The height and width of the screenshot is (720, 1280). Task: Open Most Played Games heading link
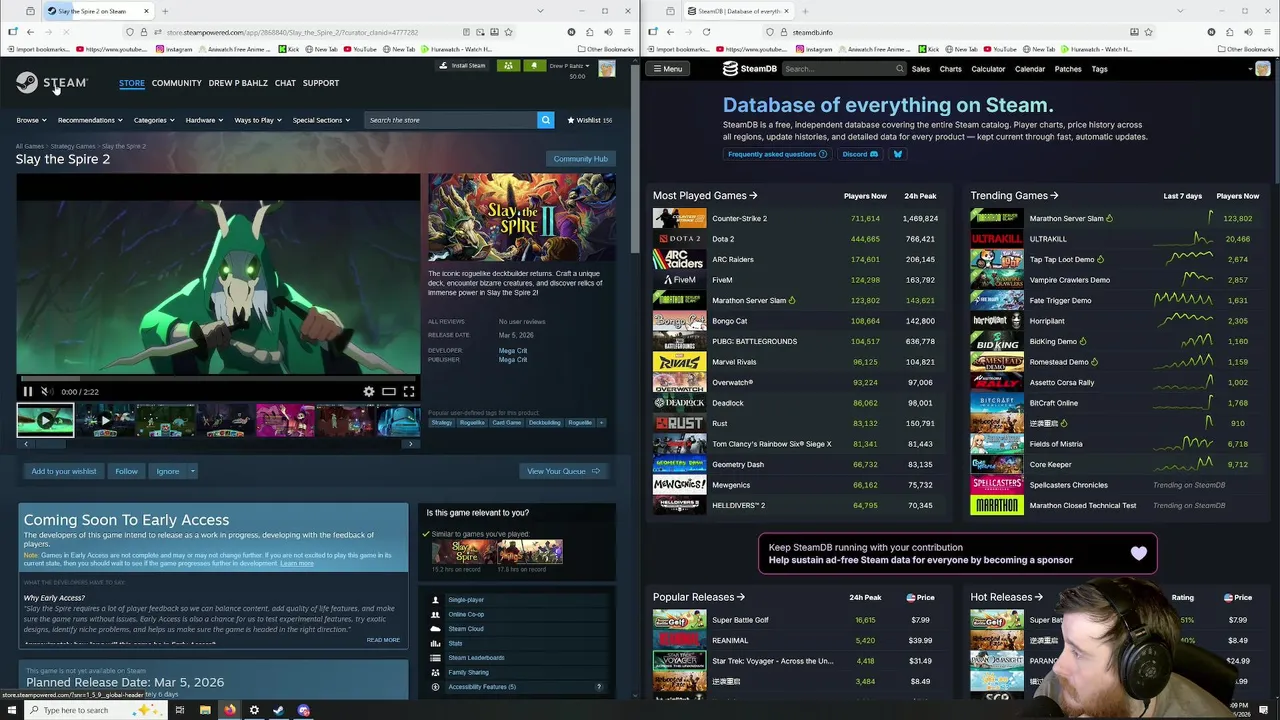click(x=705, y=196)
